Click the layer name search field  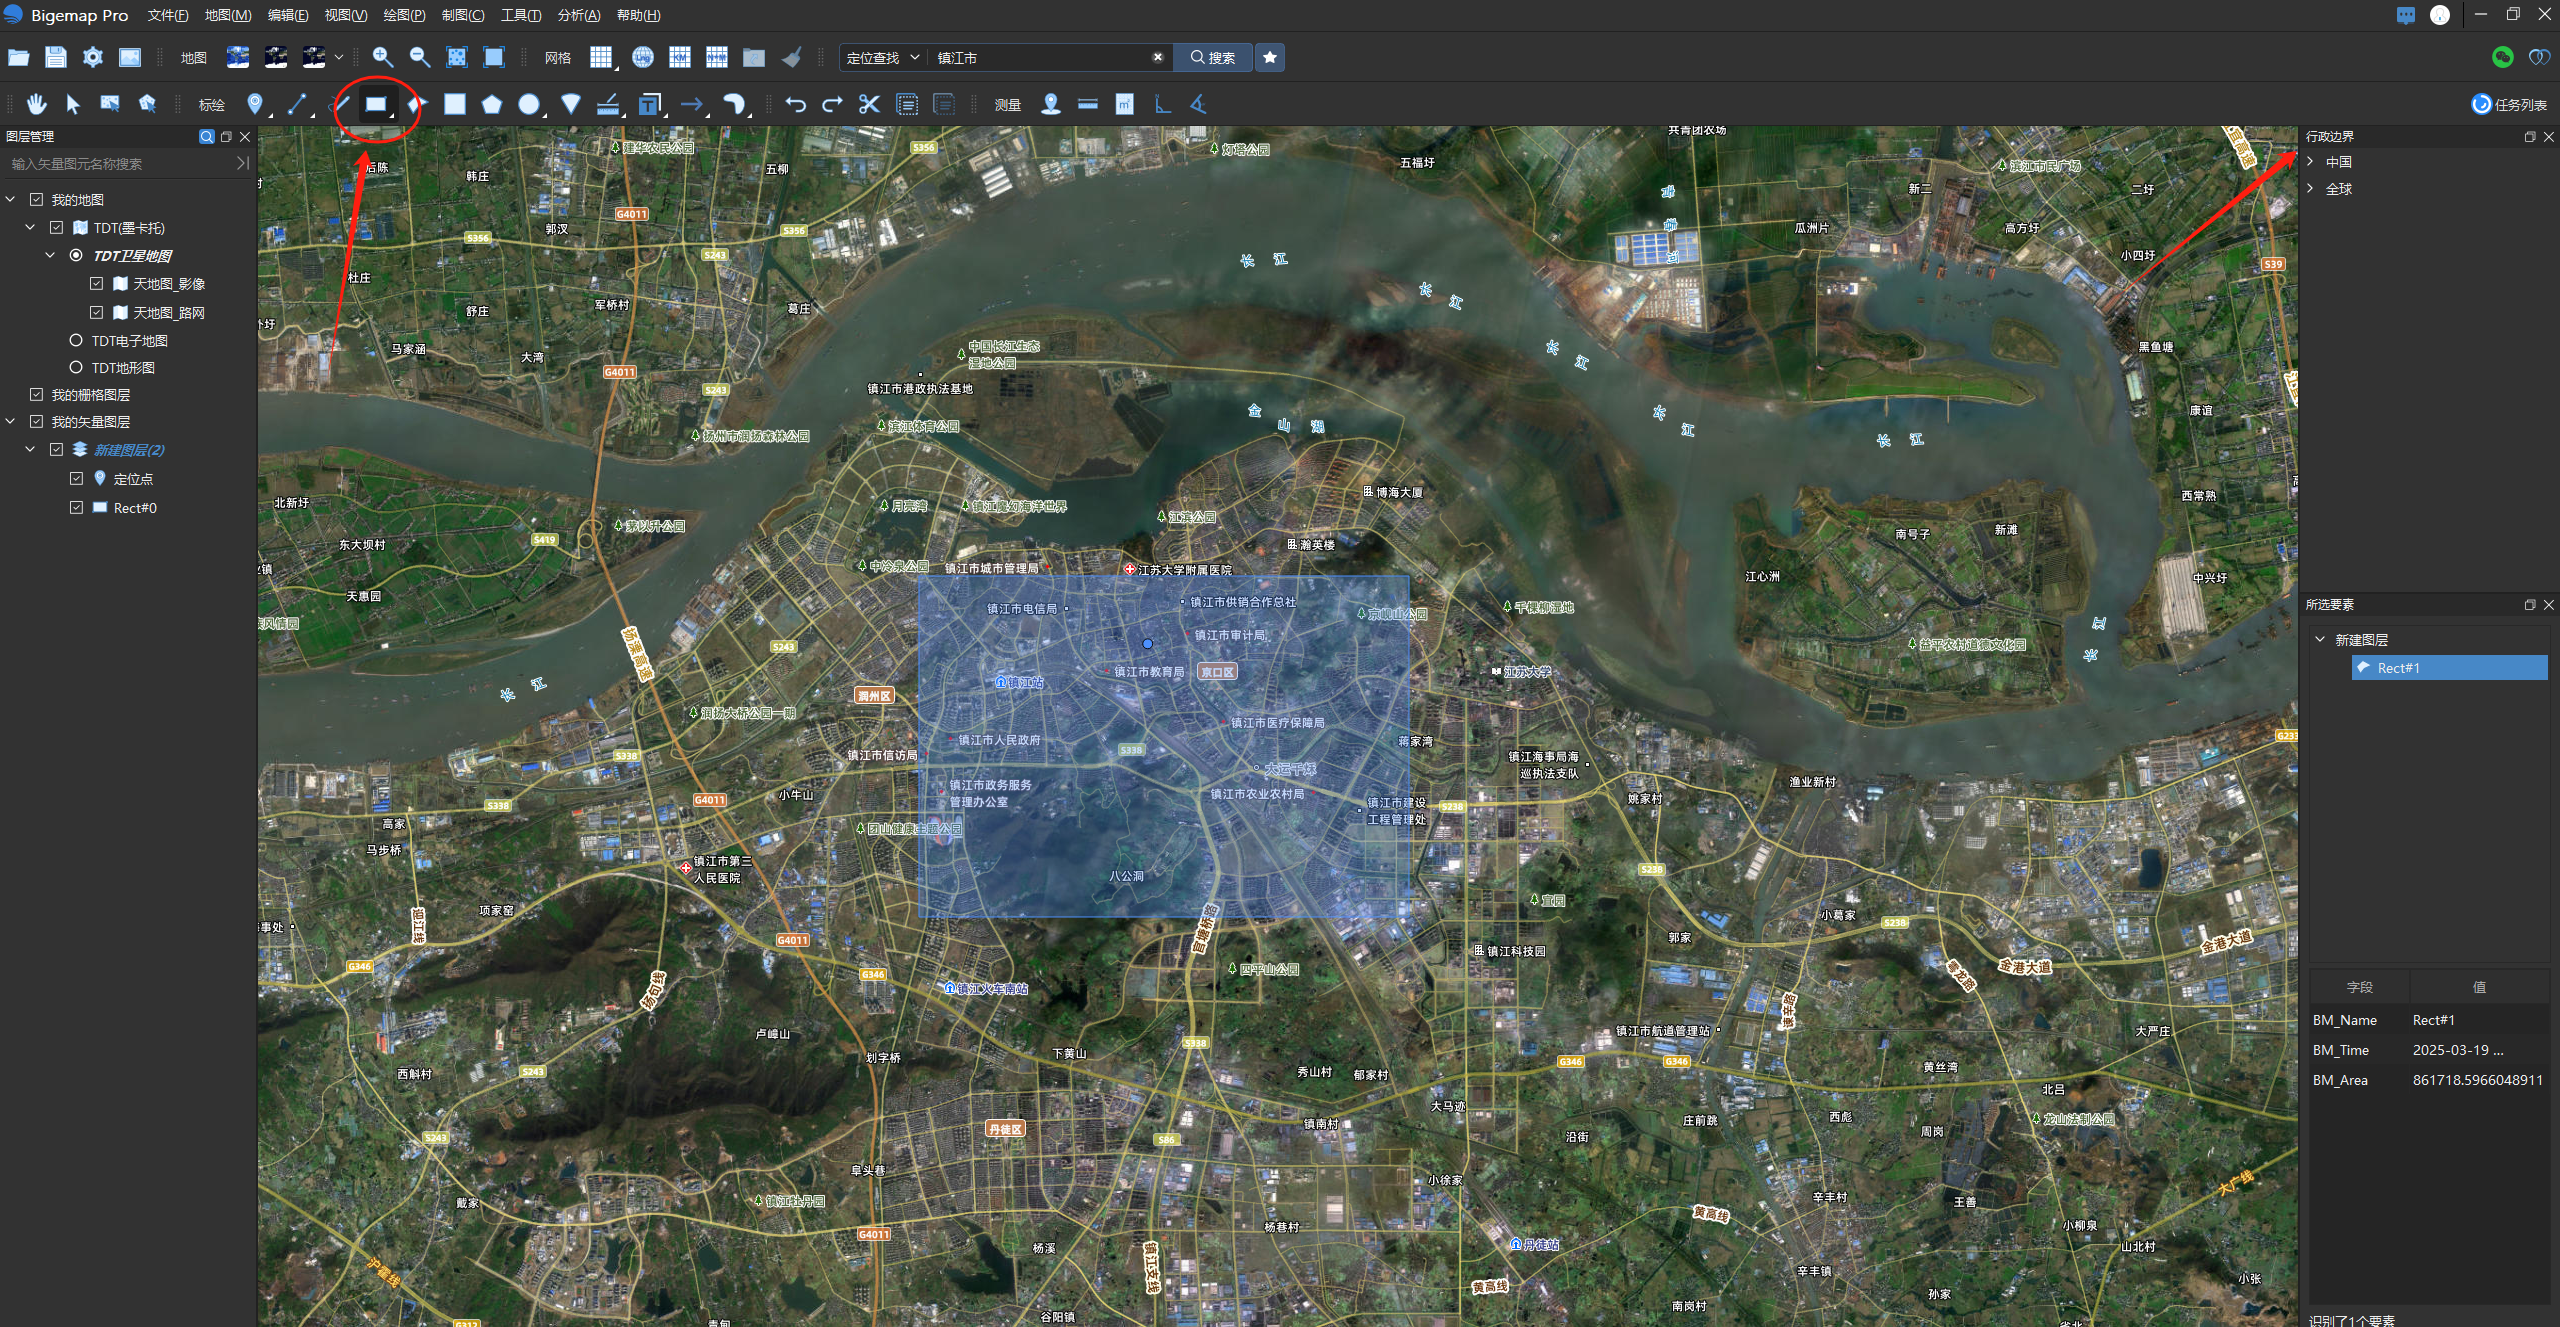point(120,163)
